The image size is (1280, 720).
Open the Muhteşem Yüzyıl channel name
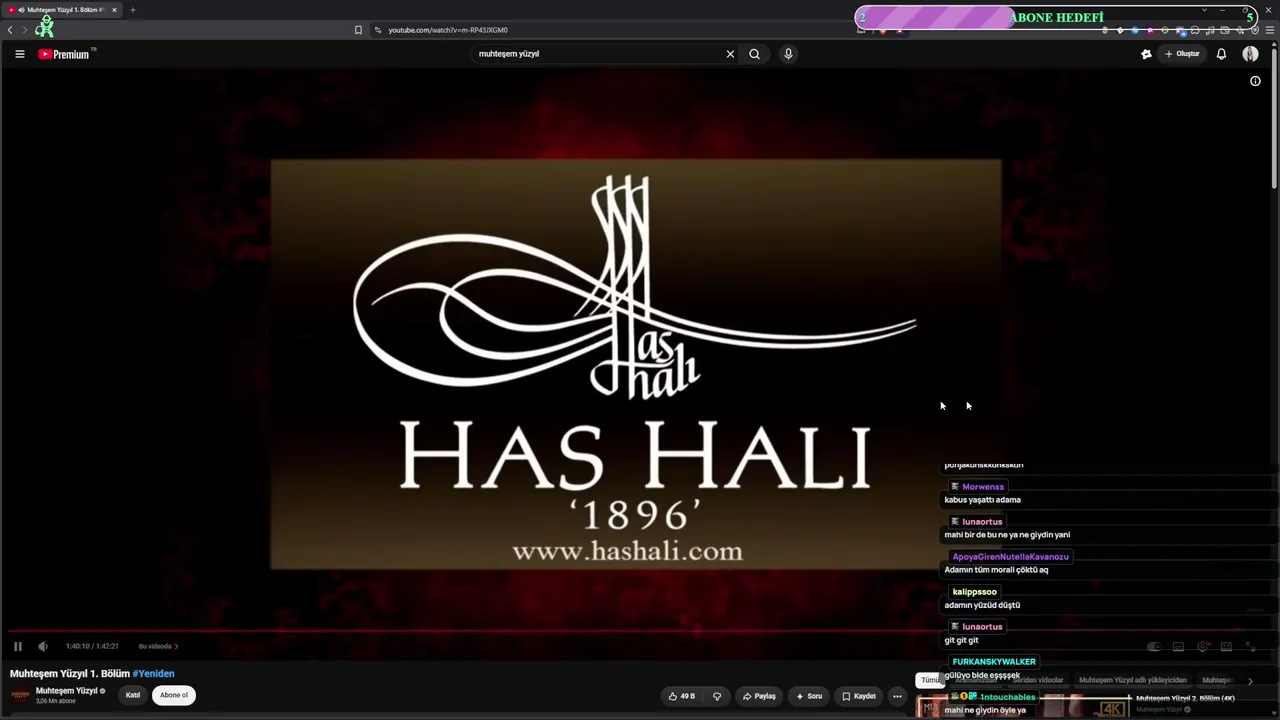click(x=66, y=691)
